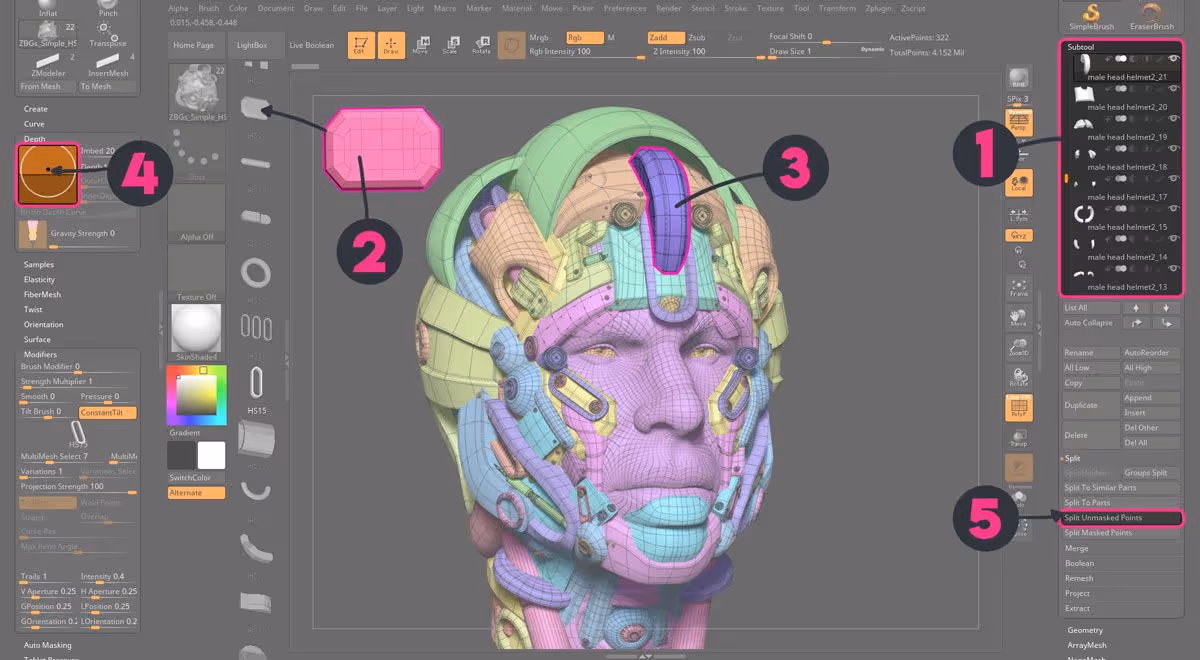The height and width of the screenshot is (660, 1200).
Task: Click the L.Sym icon
Action: (x=1018, y=213)
